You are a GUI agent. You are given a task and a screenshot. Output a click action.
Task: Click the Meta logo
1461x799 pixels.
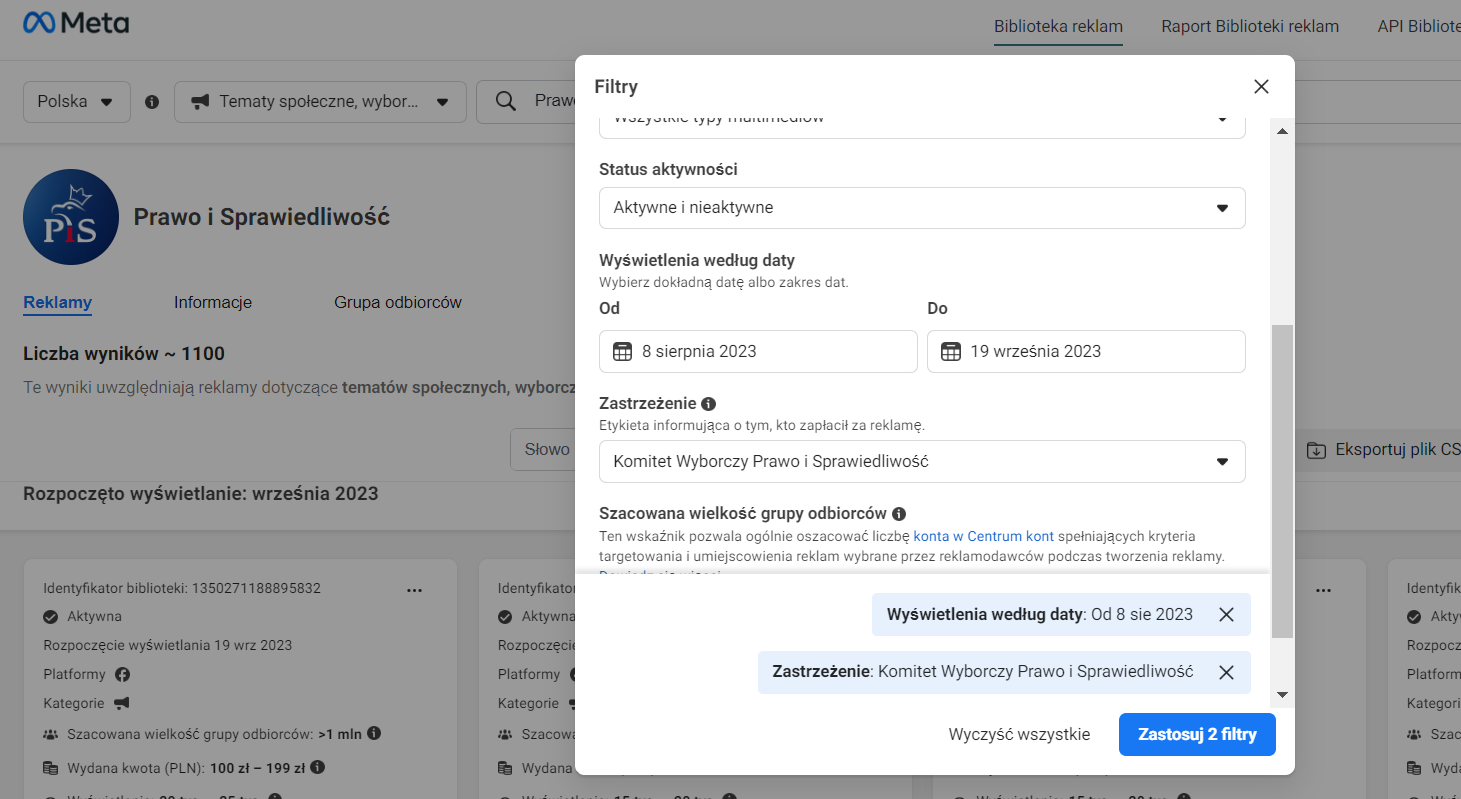[x=76, y=23]
